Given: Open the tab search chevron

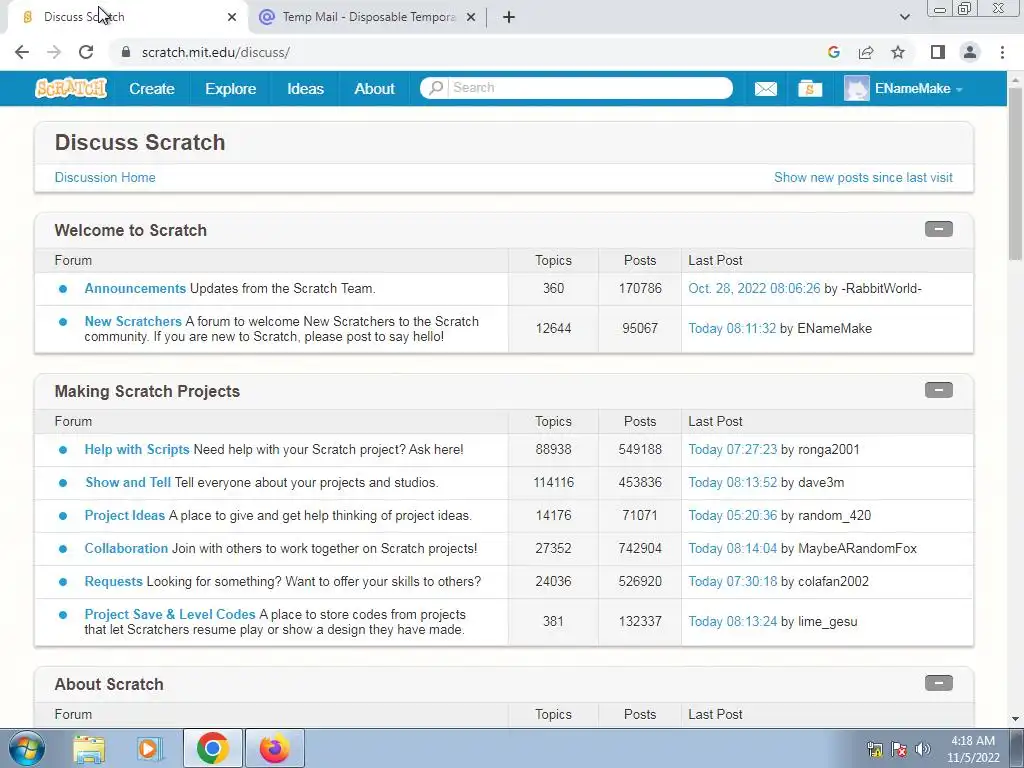Looking at the screenshot, I should pyautogui.click(x=904, y=17).
